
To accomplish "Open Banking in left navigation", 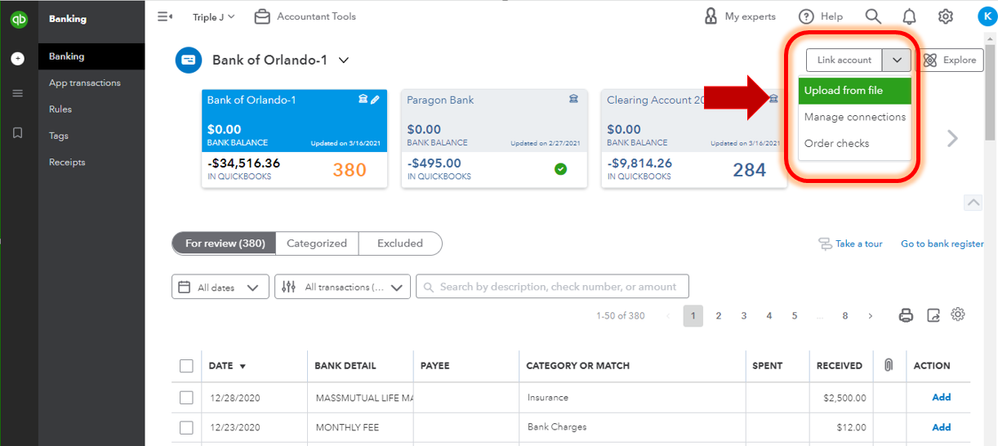I will tap(92, 57).
